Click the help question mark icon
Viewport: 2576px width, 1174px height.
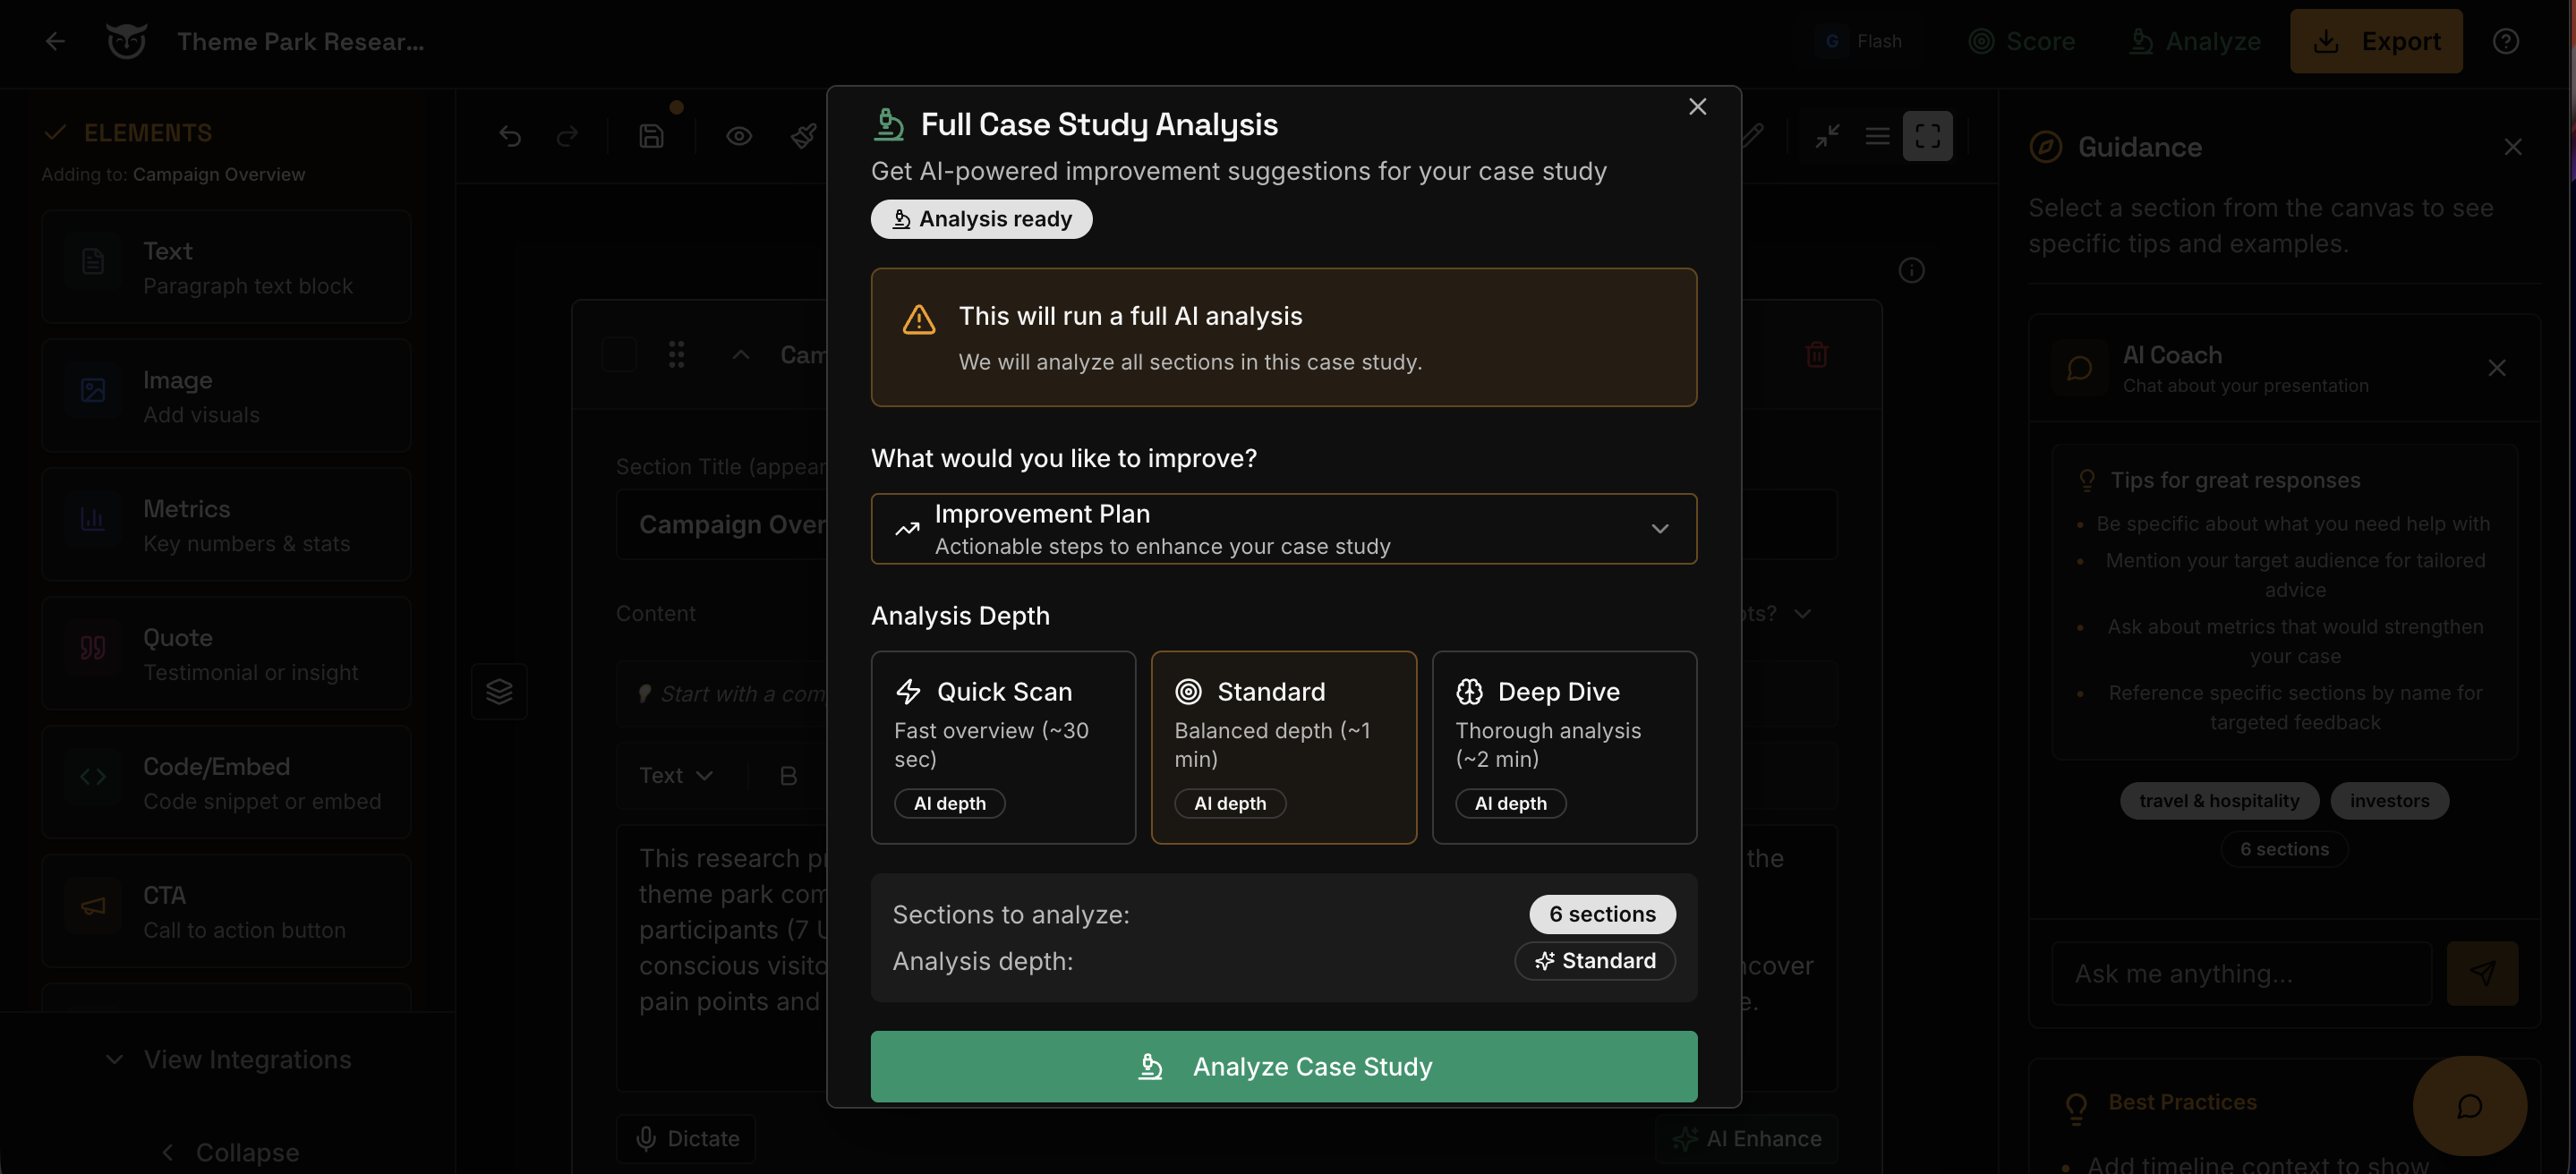click(2506, 41)
